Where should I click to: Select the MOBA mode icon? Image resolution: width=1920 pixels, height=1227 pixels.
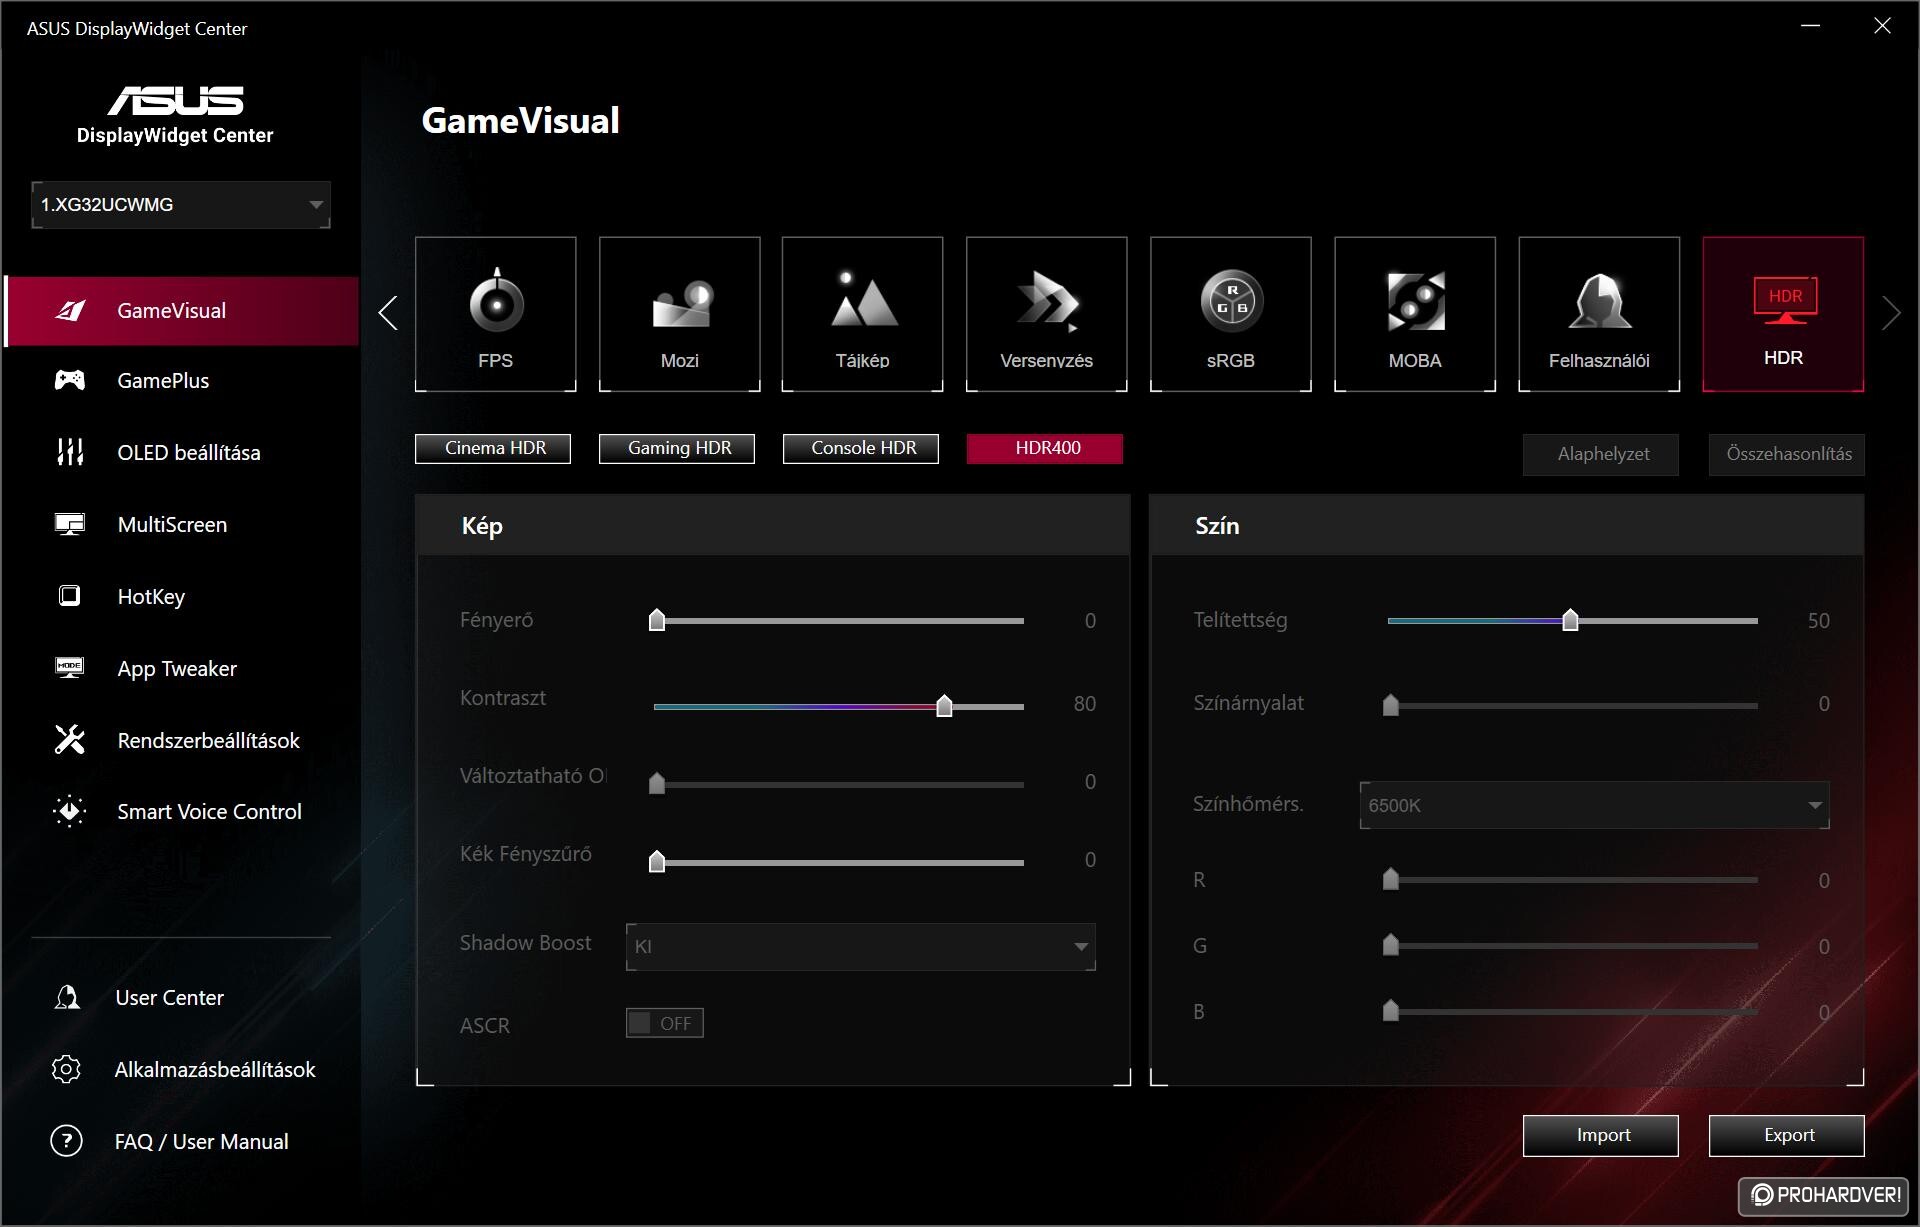coord(1414,314)
